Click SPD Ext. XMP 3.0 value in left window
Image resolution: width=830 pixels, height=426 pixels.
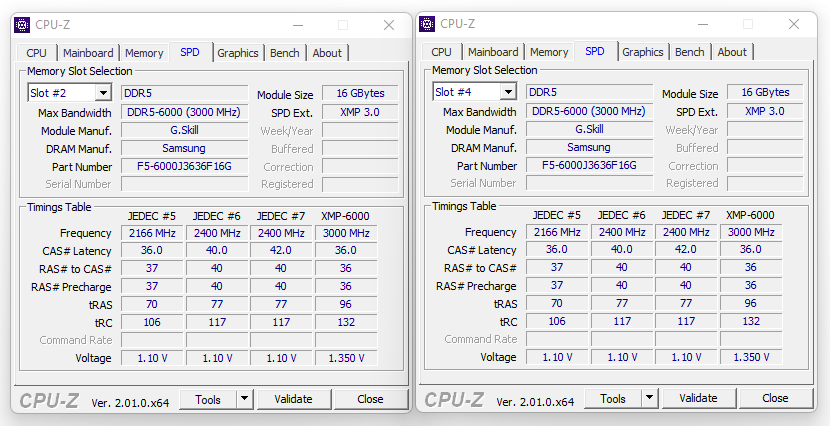tap(360, 112)
